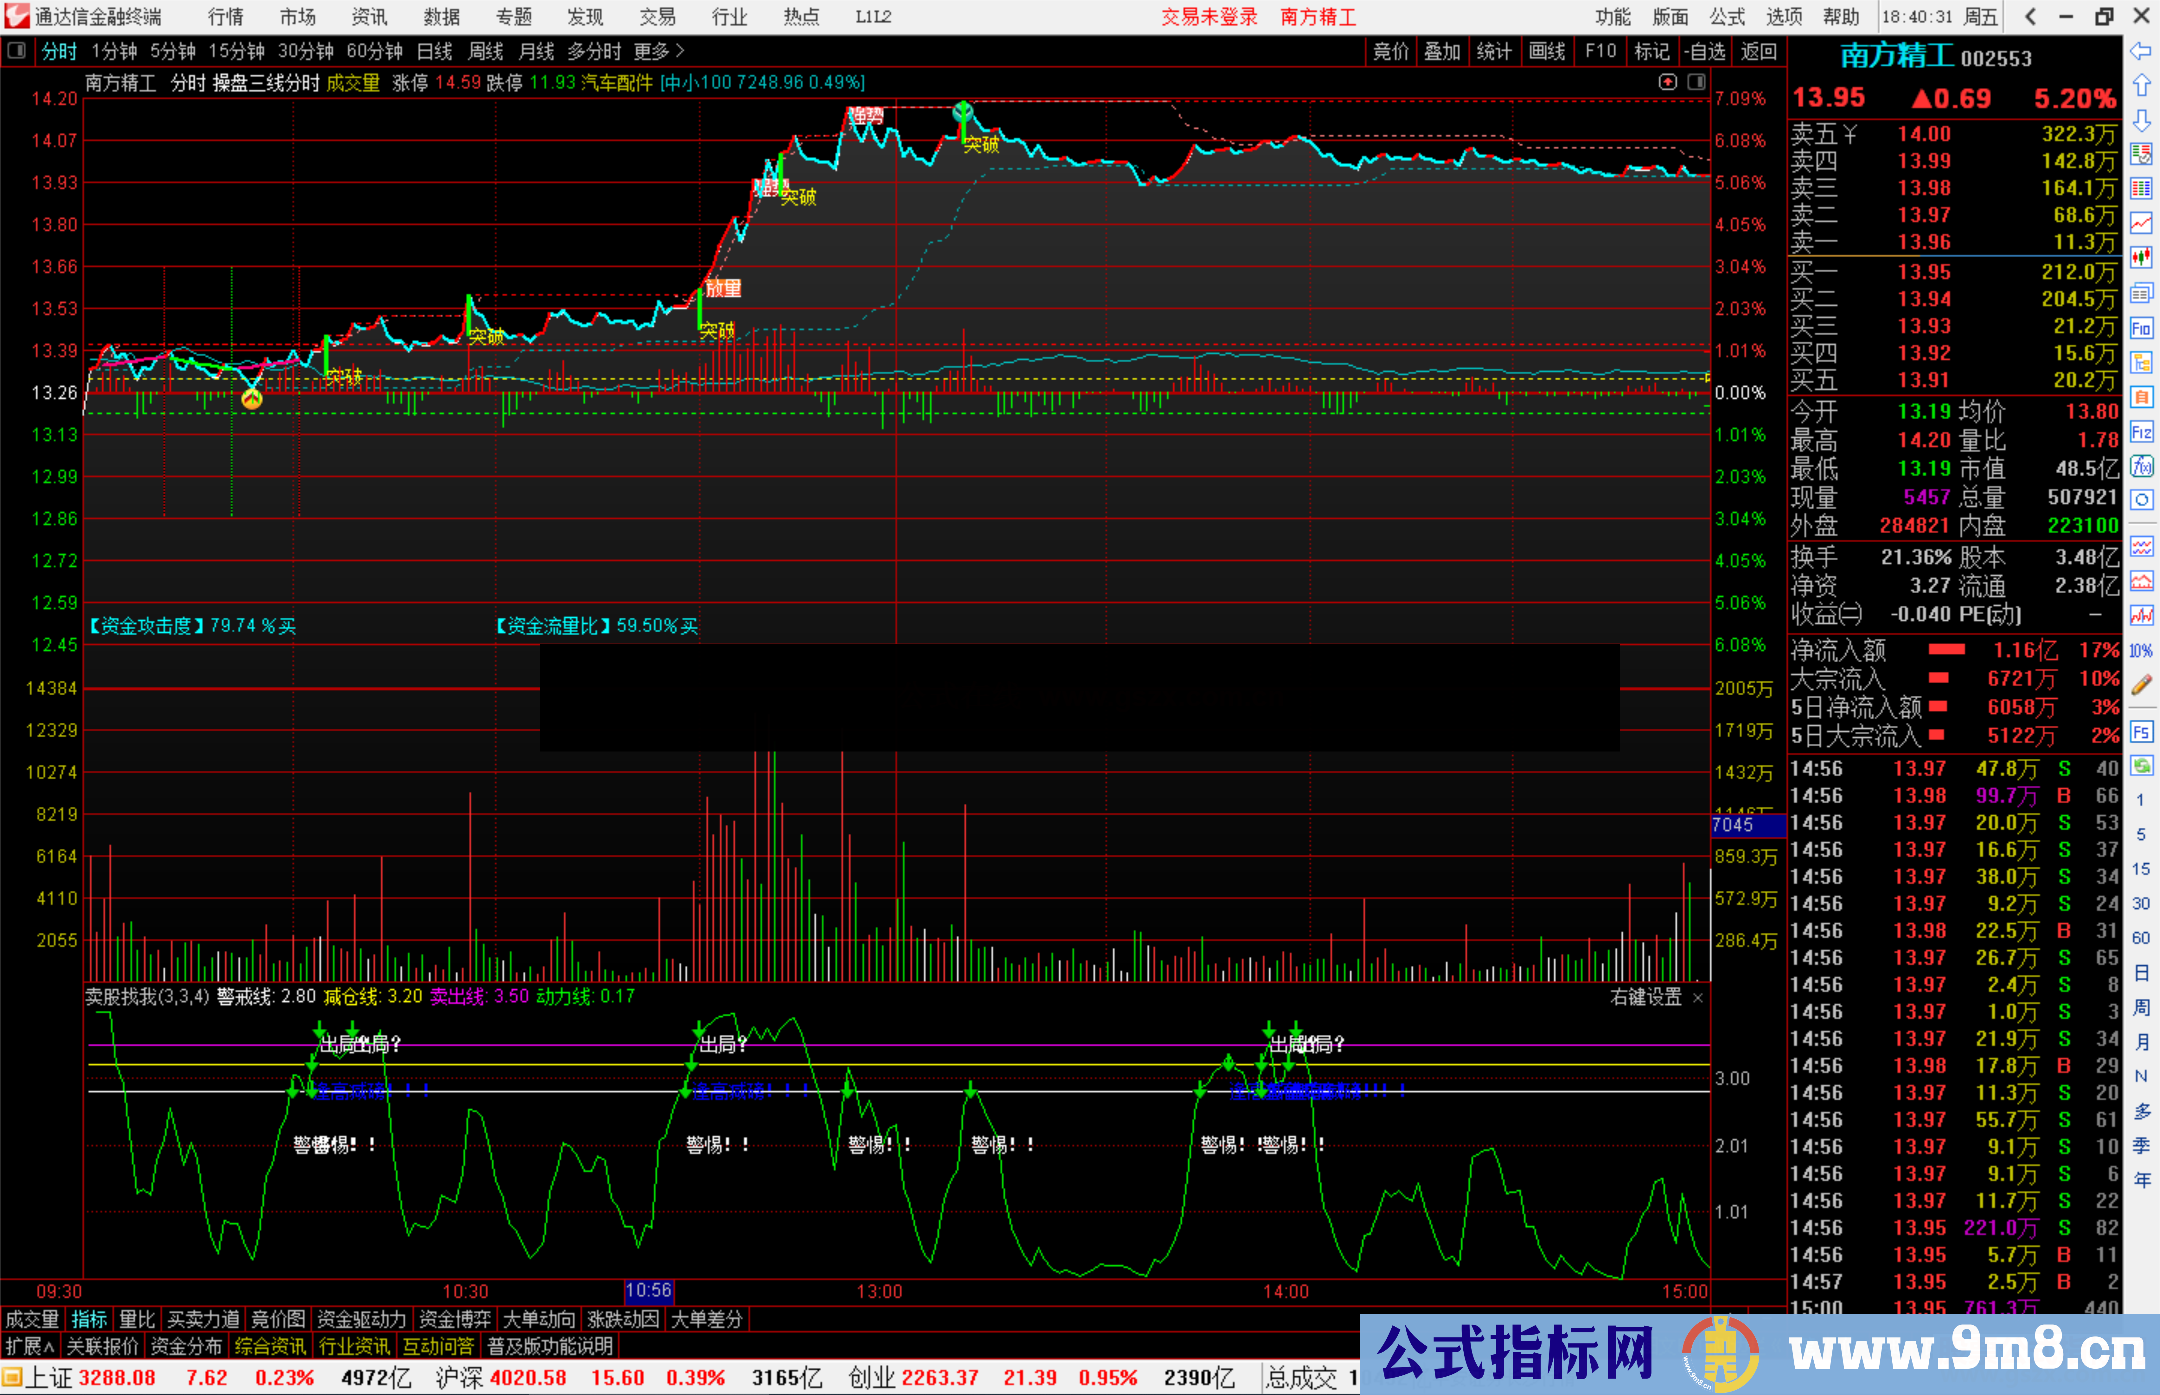Toggle the left panel layout icon
2160x1395 pixels.
pos(17,51)
